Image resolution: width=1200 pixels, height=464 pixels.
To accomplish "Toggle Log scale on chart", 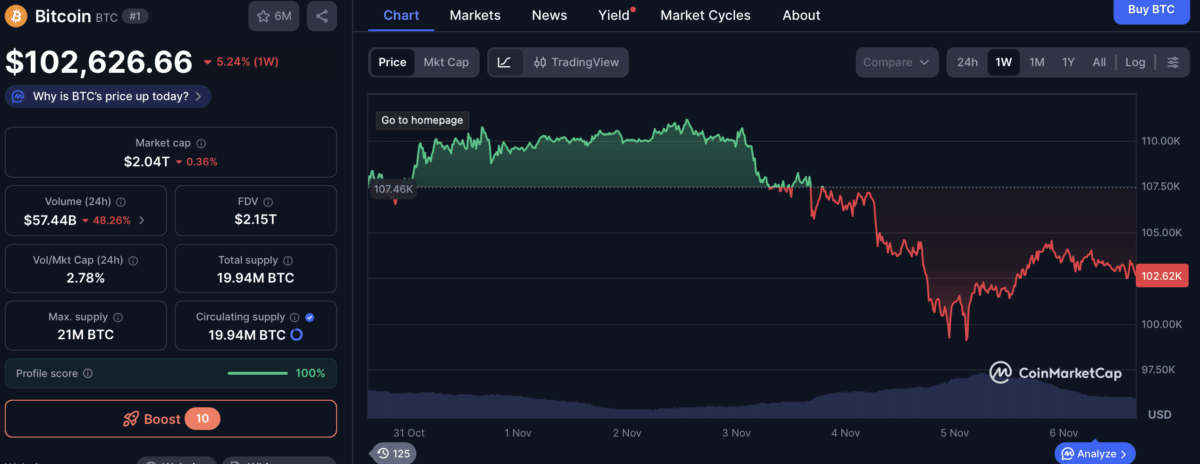I will (x=1135, y=62).
